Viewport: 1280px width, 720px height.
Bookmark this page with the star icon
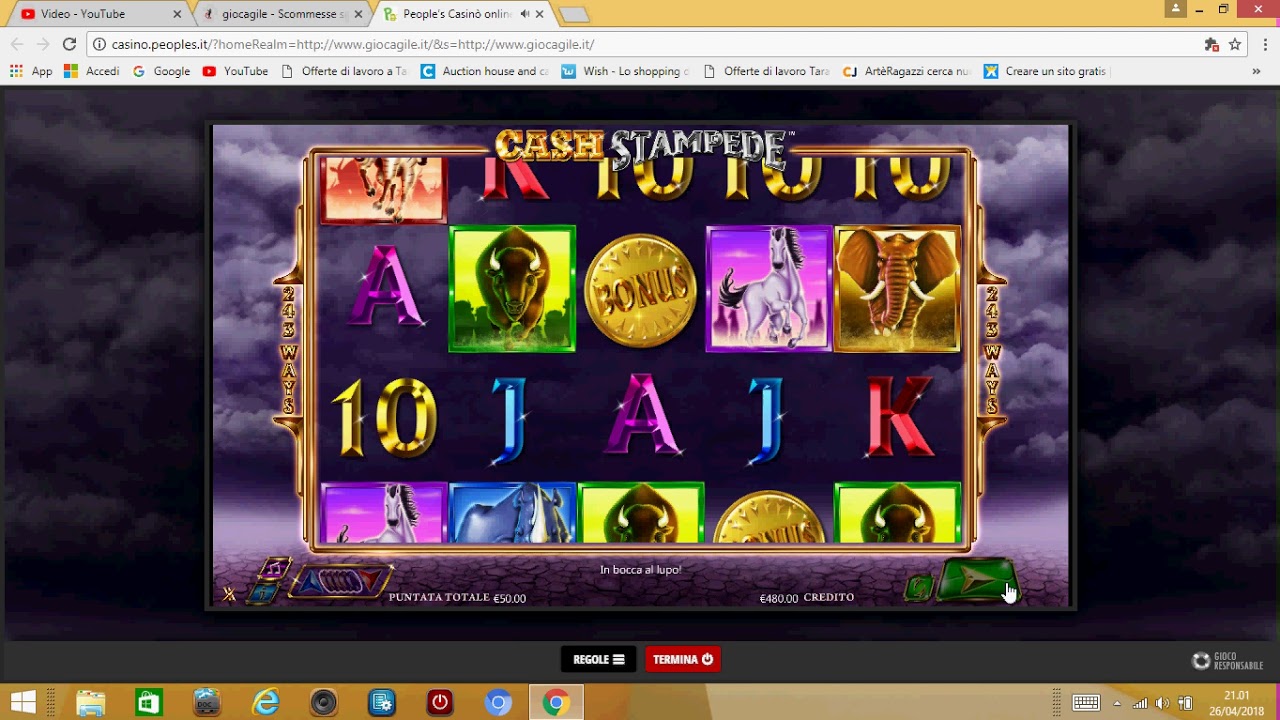coord(1235,44)
